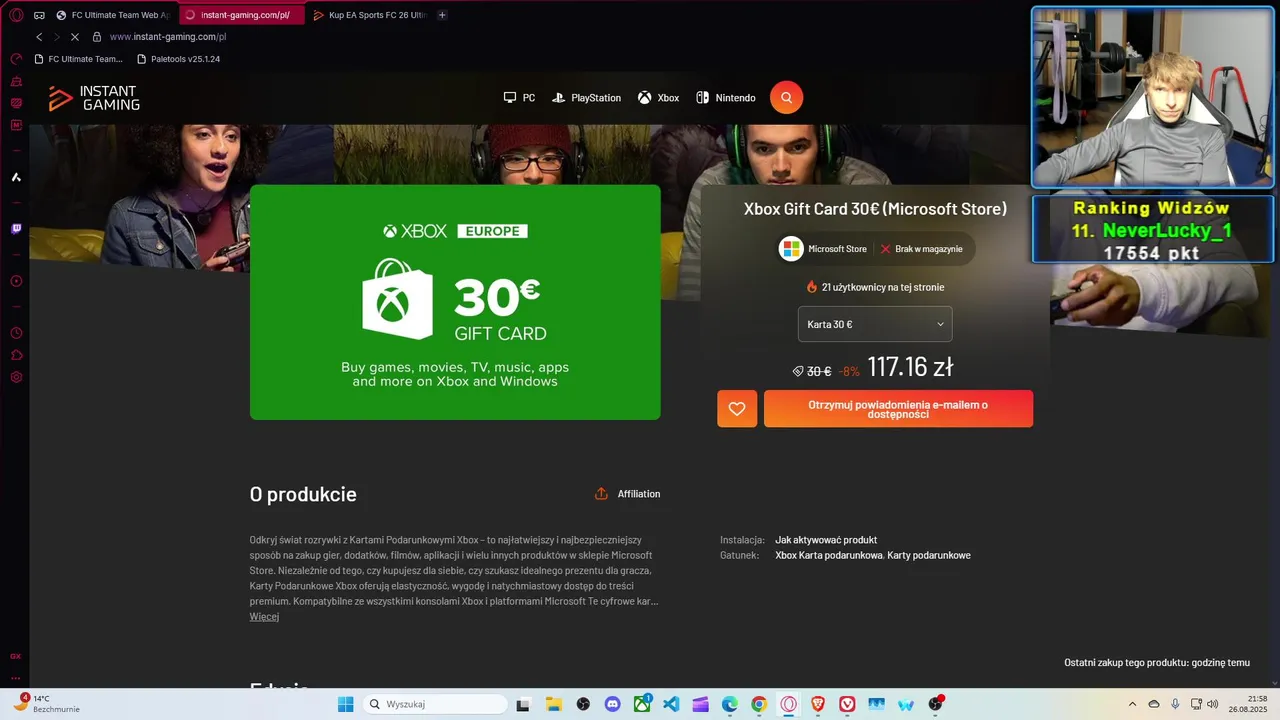Open Brave browser from taskbar

[x=818, y=705]
